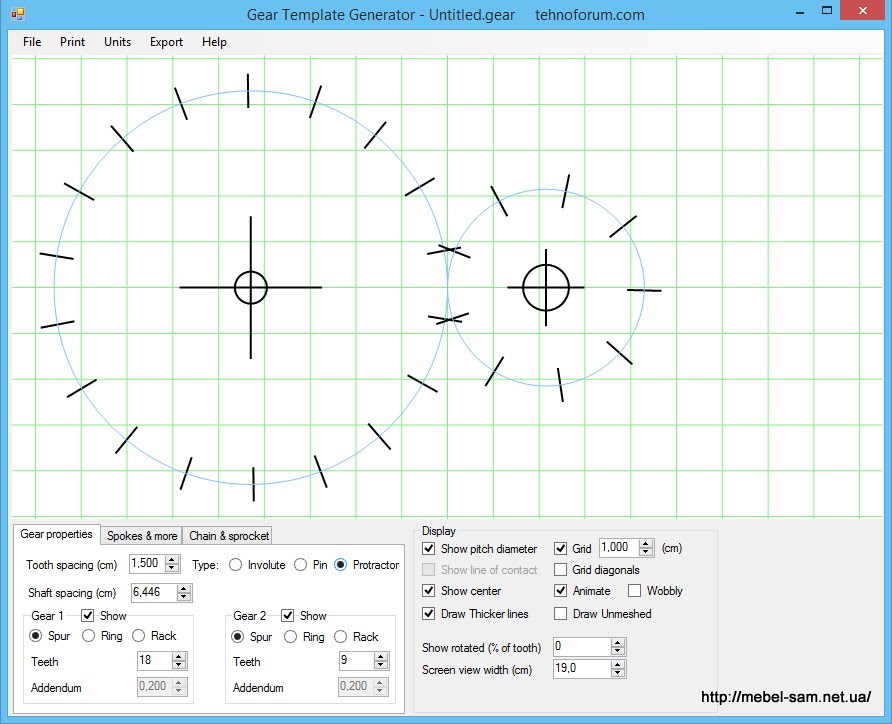Click the Screen view width input field
The image size is (892, 724).
[580, 669]
